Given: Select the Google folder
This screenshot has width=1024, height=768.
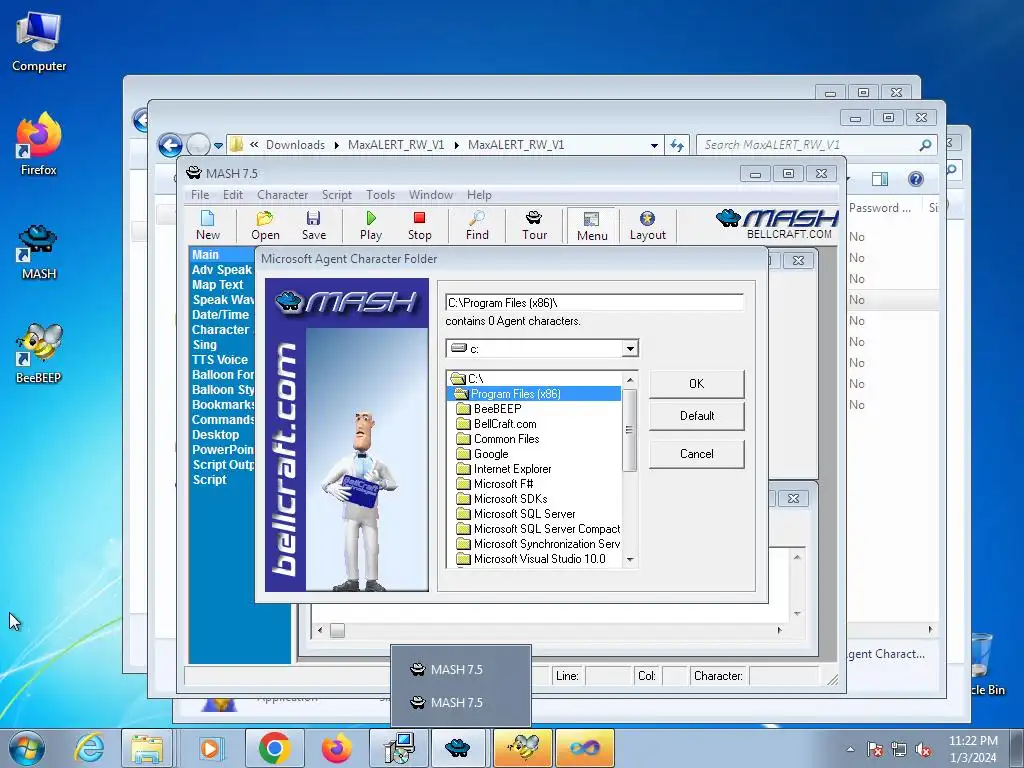Looking at the screenshot, I should coord(490,454).
